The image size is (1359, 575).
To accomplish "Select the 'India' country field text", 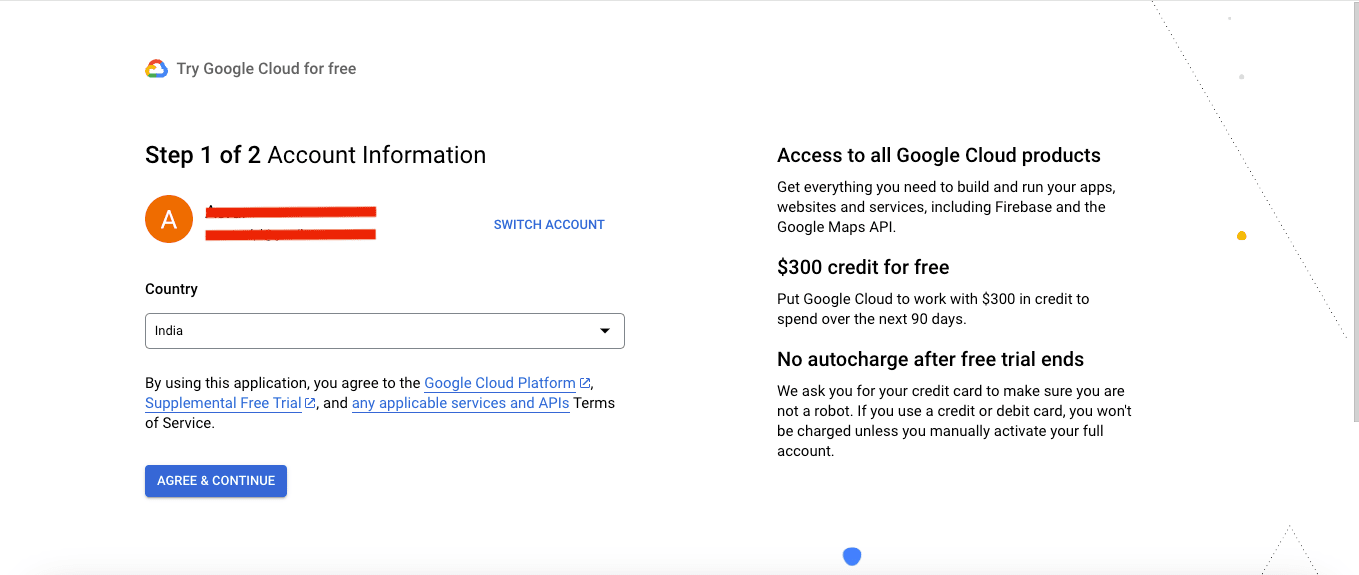I will (169, 331).
